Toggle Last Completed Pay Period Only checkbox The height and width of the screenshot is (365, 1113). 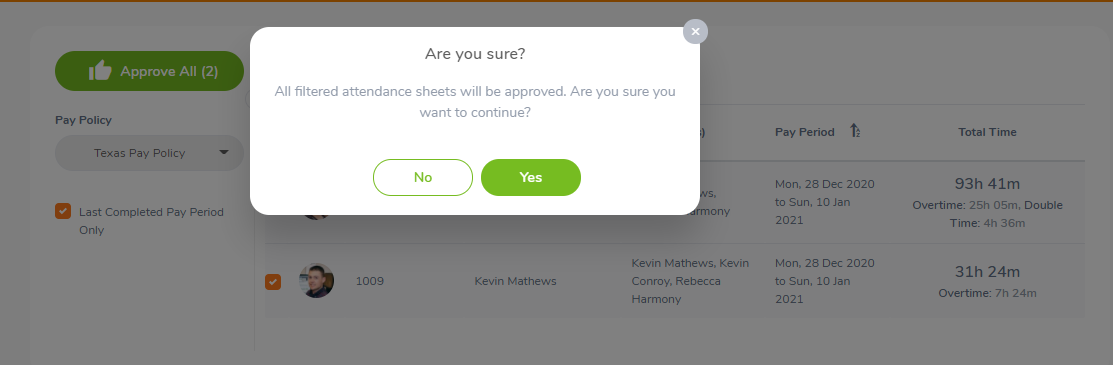coord(63,211)
